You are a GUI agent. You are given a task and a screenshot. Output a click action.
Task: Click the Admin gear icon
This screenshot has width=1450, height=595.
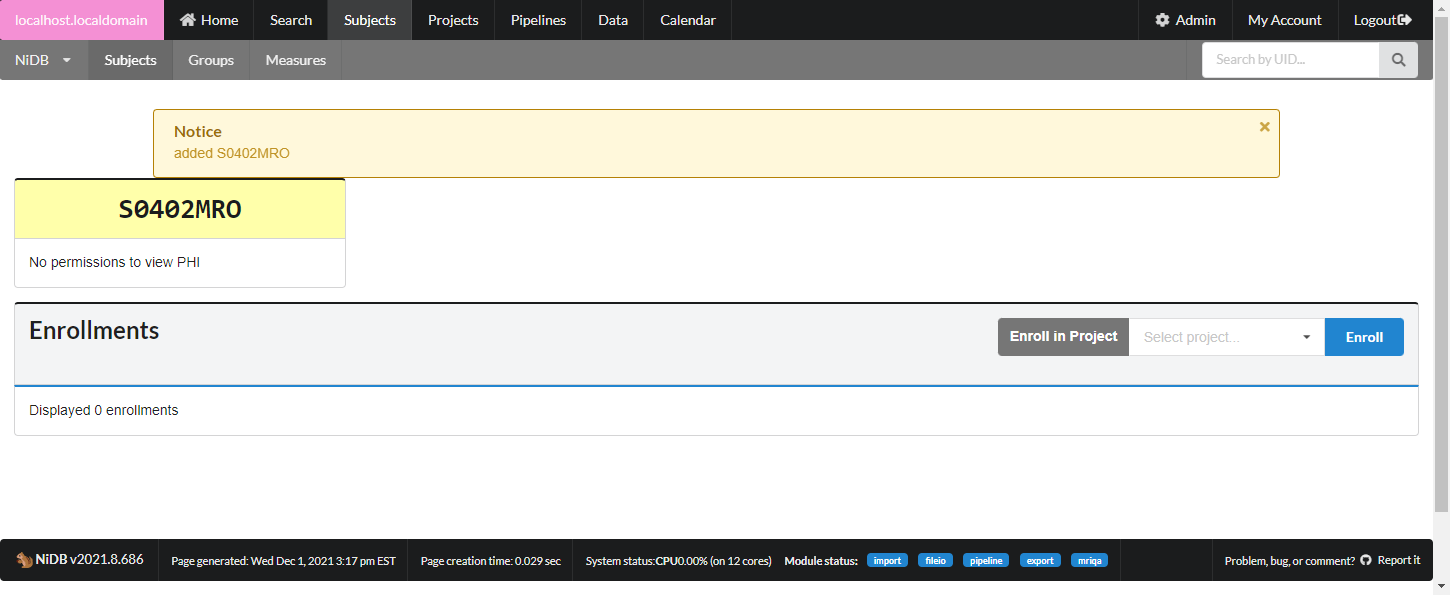[x=1162, y=20]
